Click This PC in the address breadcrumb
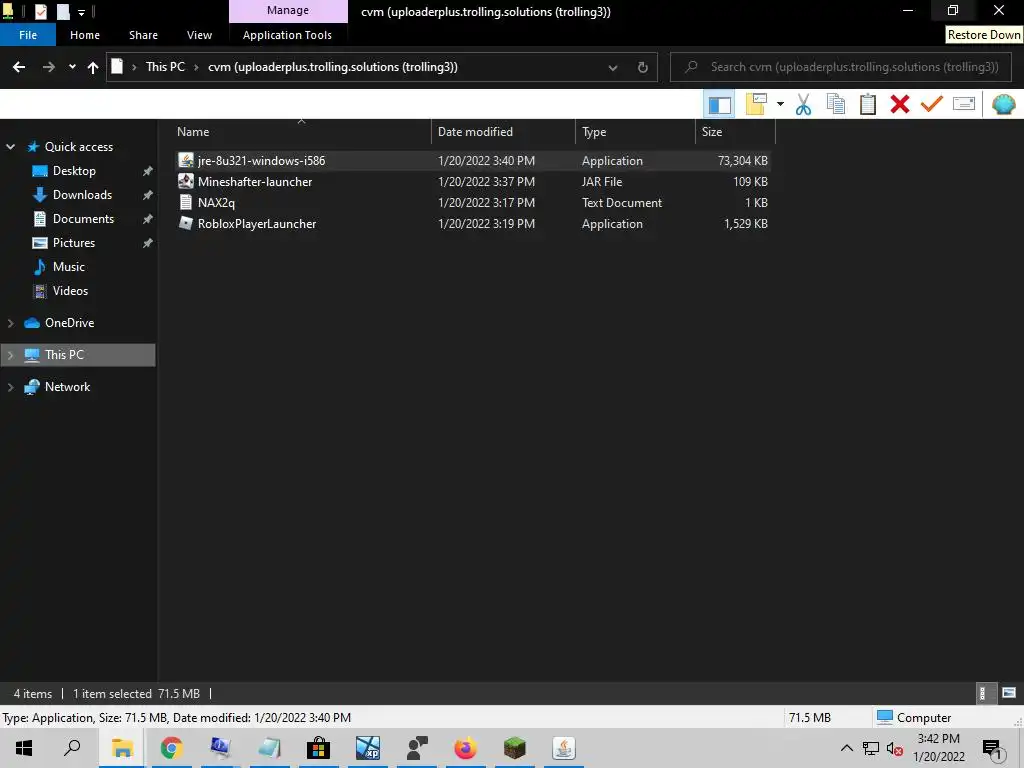This screenshot has height=768, width=1024. point(165,67)
